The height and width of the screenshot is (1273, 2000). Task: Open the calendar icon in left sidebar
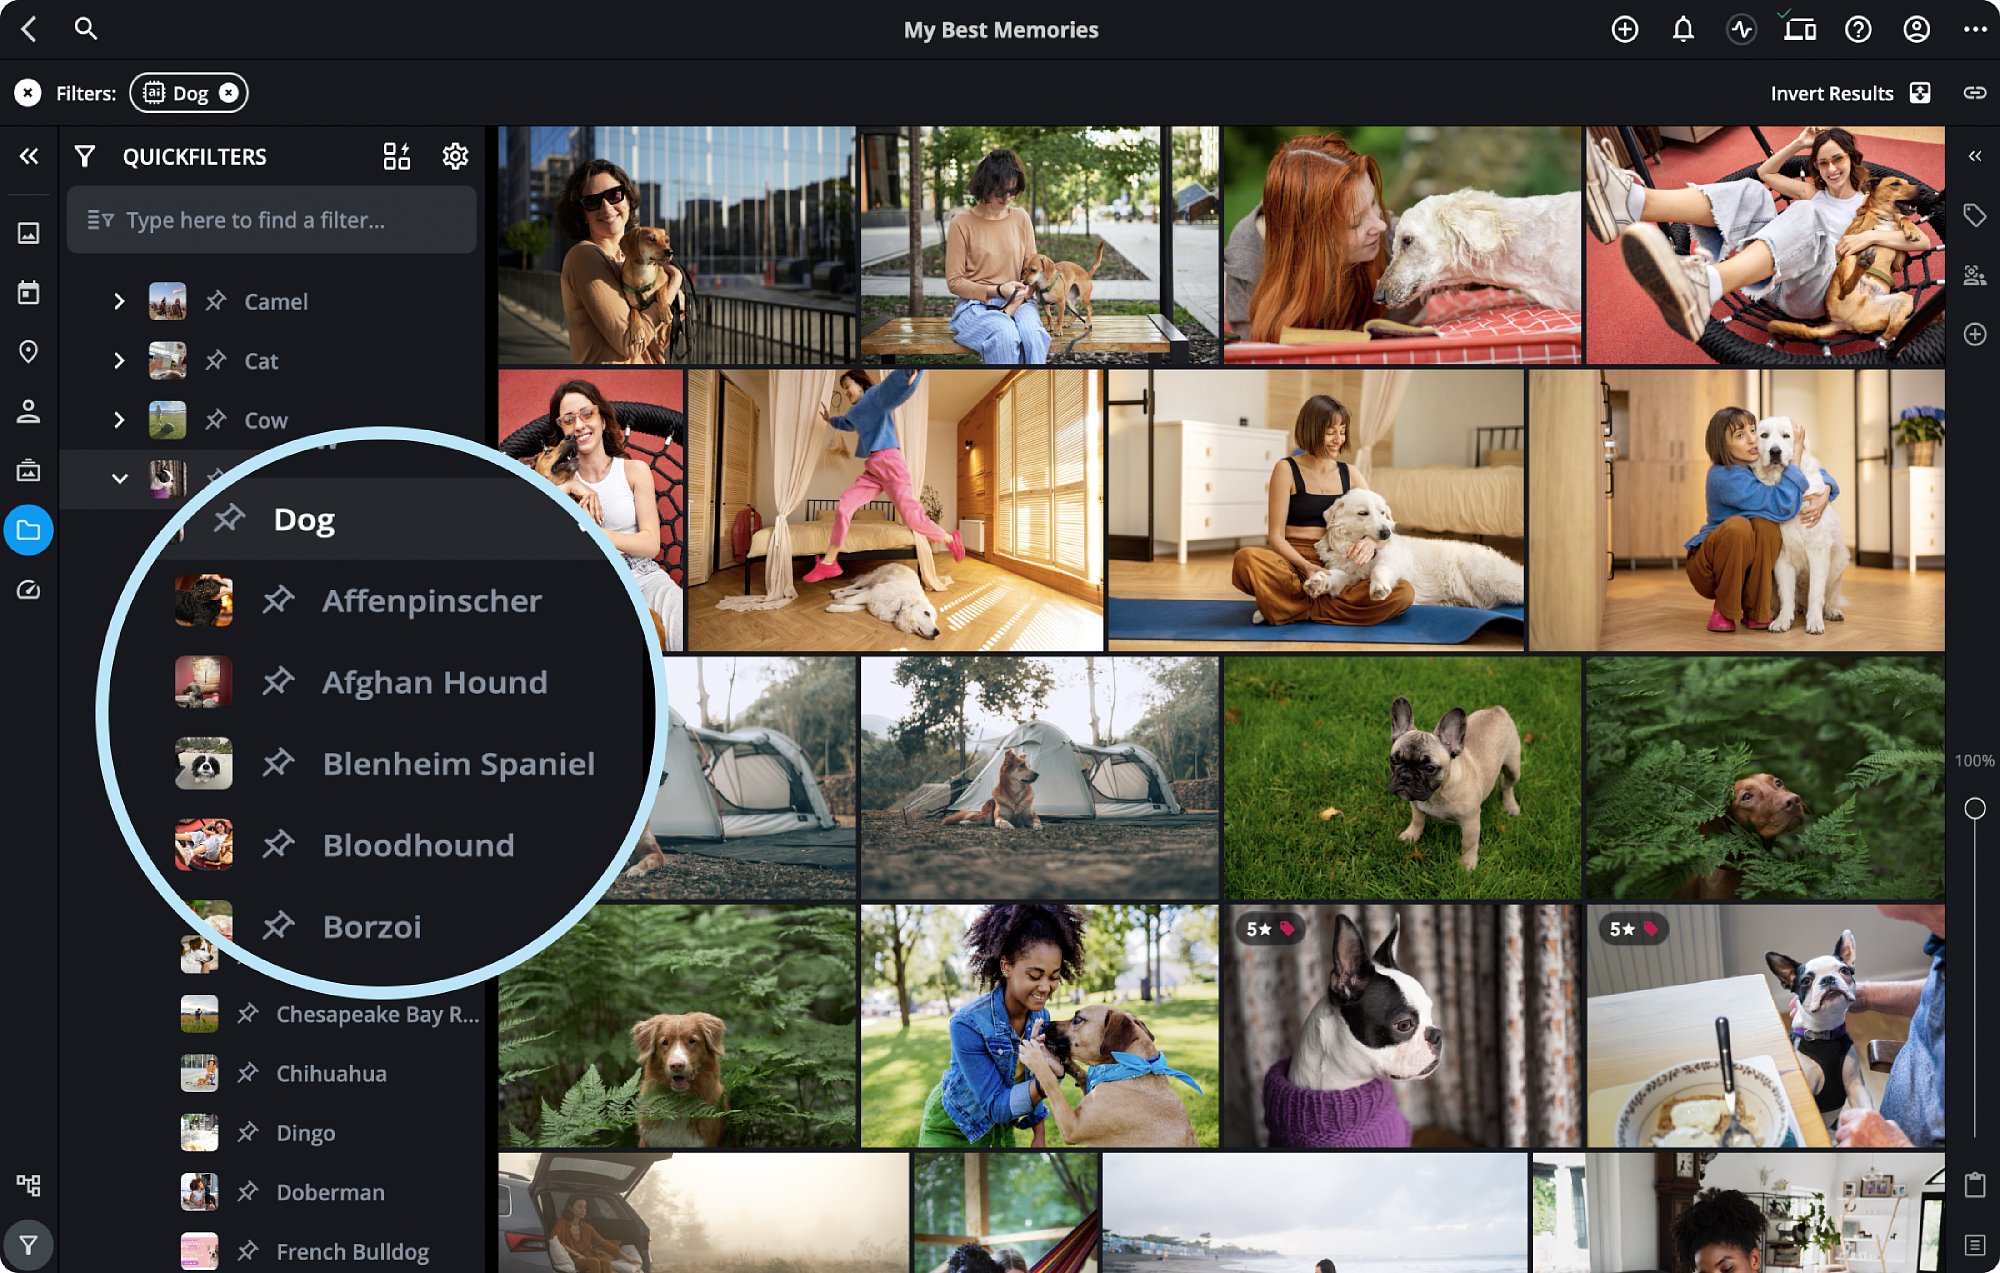point(29,292)
